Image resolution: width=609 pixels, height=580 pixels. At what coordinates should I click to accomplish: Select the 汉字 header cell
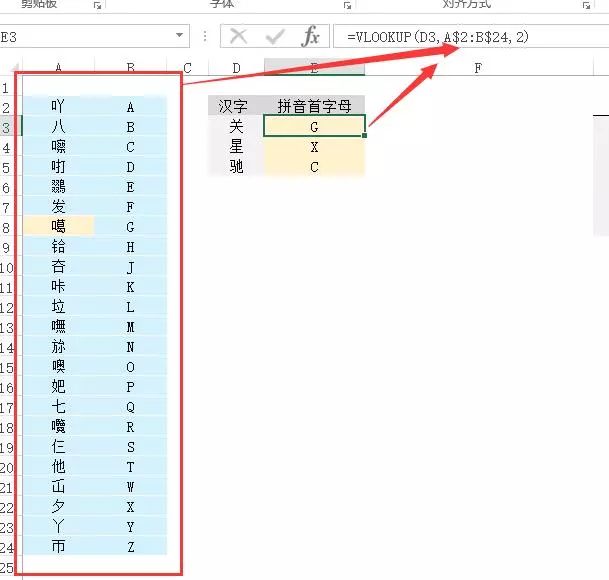tap(236, 106)
